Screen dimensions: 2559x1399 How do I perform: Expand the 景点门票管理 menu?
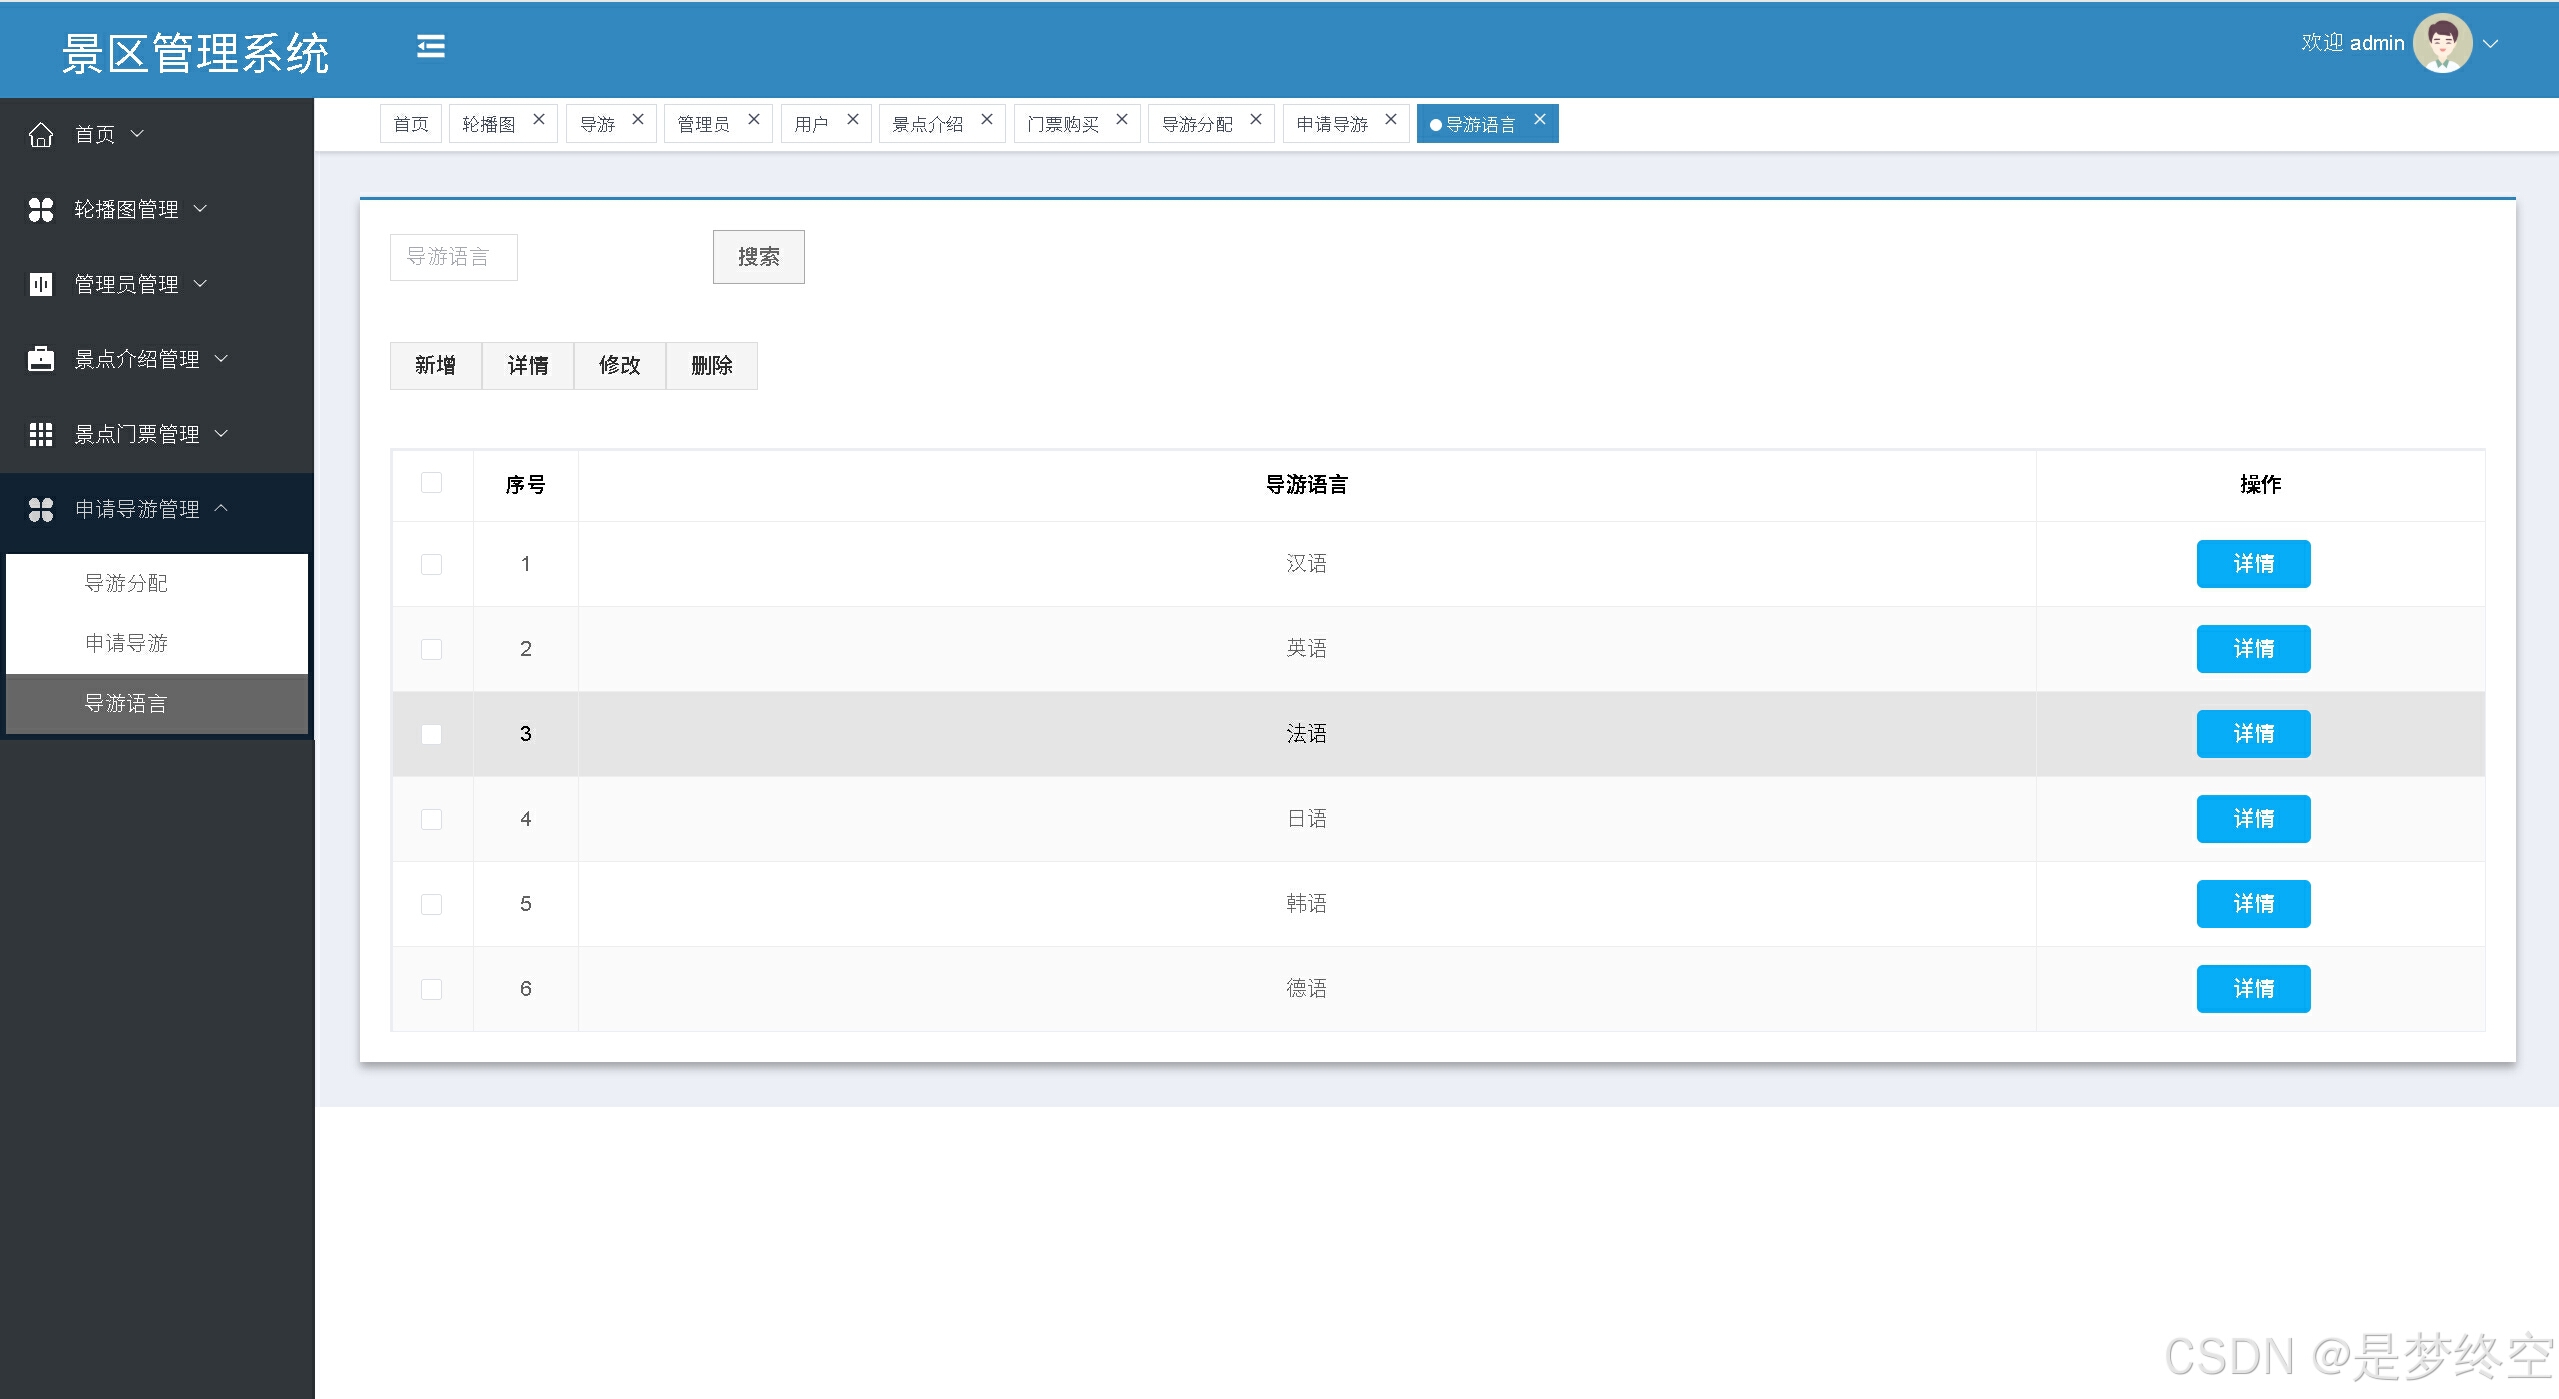[x=137, y=434]
